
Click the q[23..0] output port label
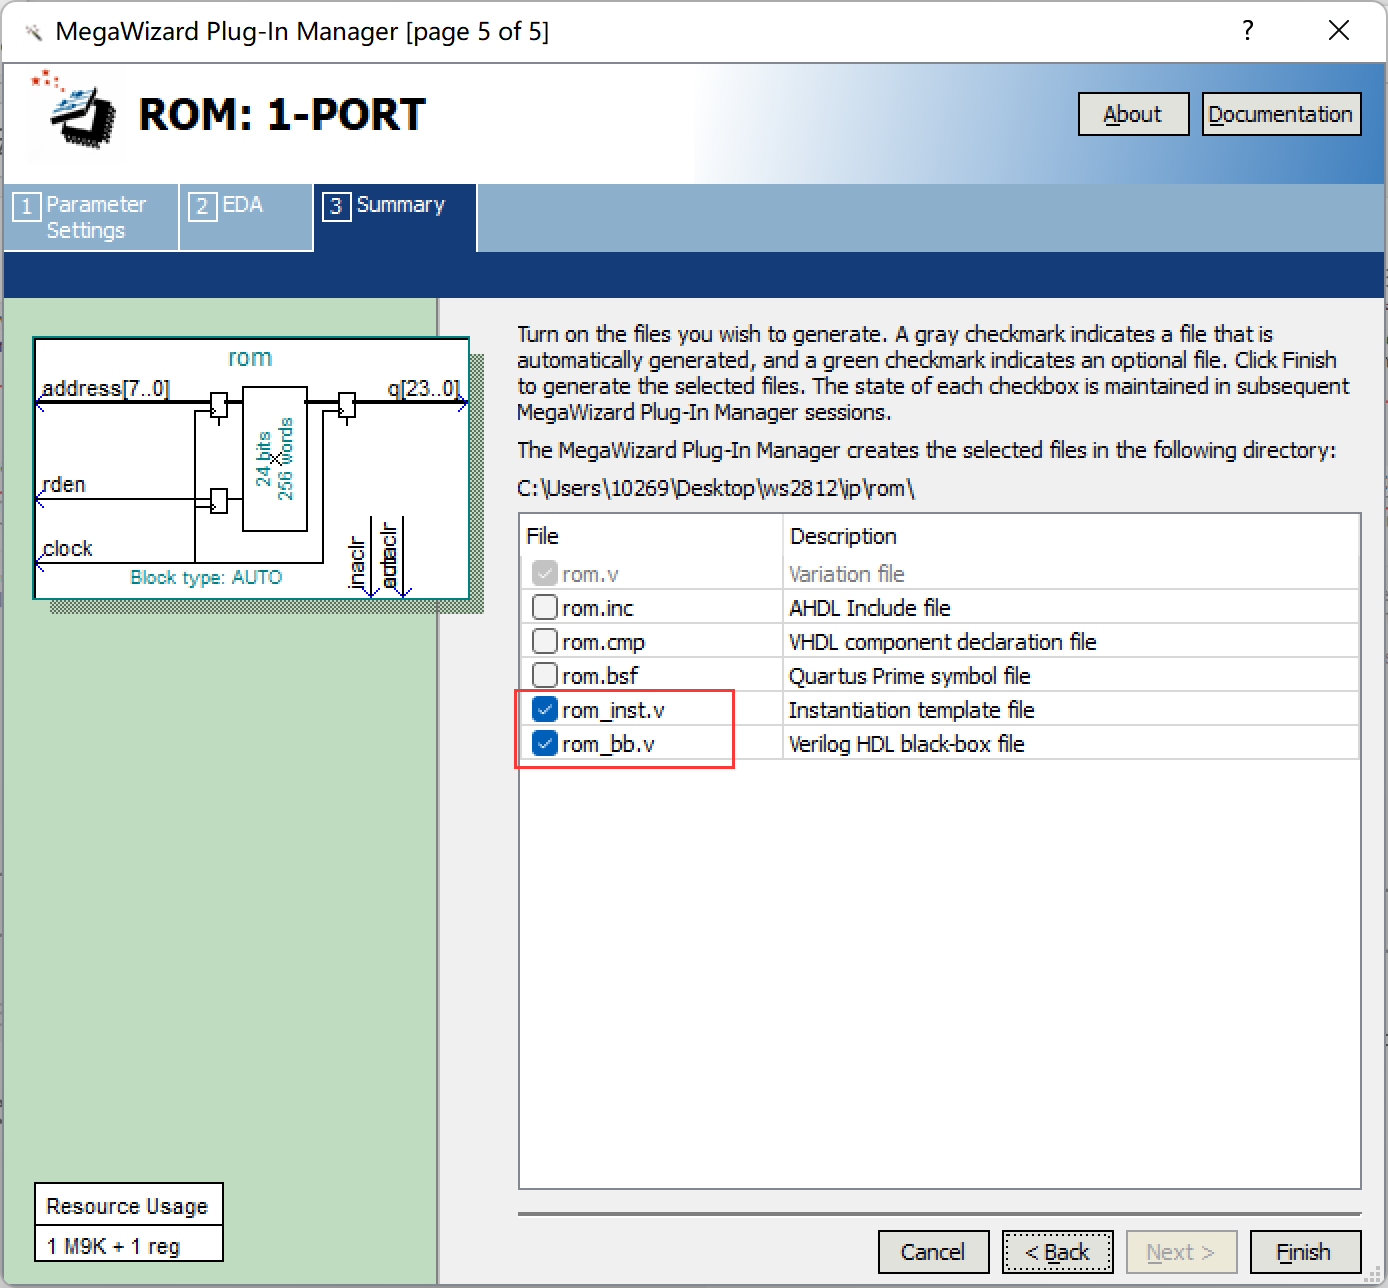coord(424,388)
